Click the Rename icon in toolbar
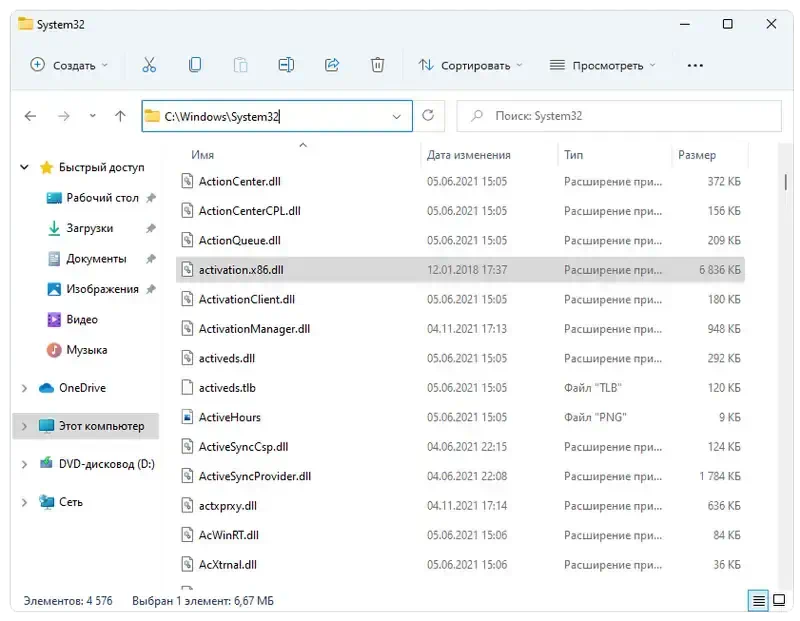The height and width of the screenshot is (621, 800). [x=286, y=65]
